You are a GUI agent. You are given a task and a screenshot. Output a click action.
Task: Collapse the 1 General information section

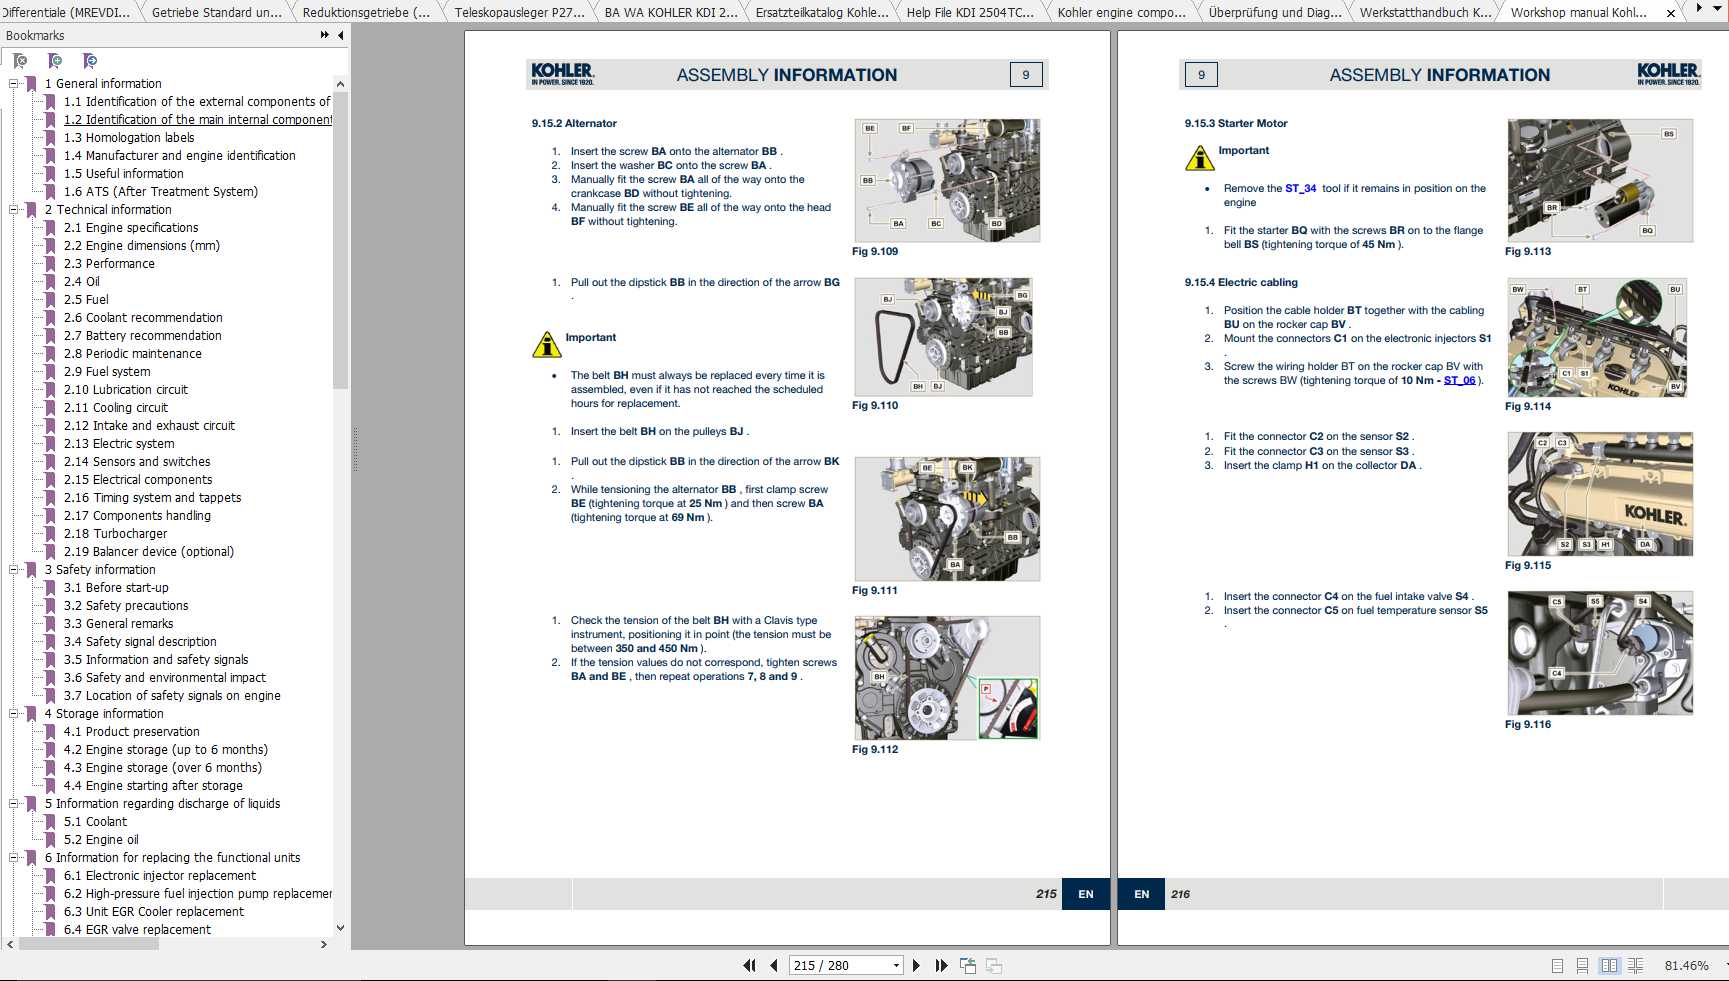tap(14, 84)
